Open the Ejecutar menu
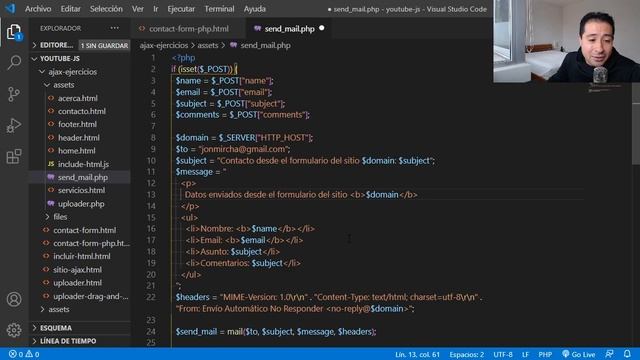Screen dimensions: 640x360 (x=181, y=9)
